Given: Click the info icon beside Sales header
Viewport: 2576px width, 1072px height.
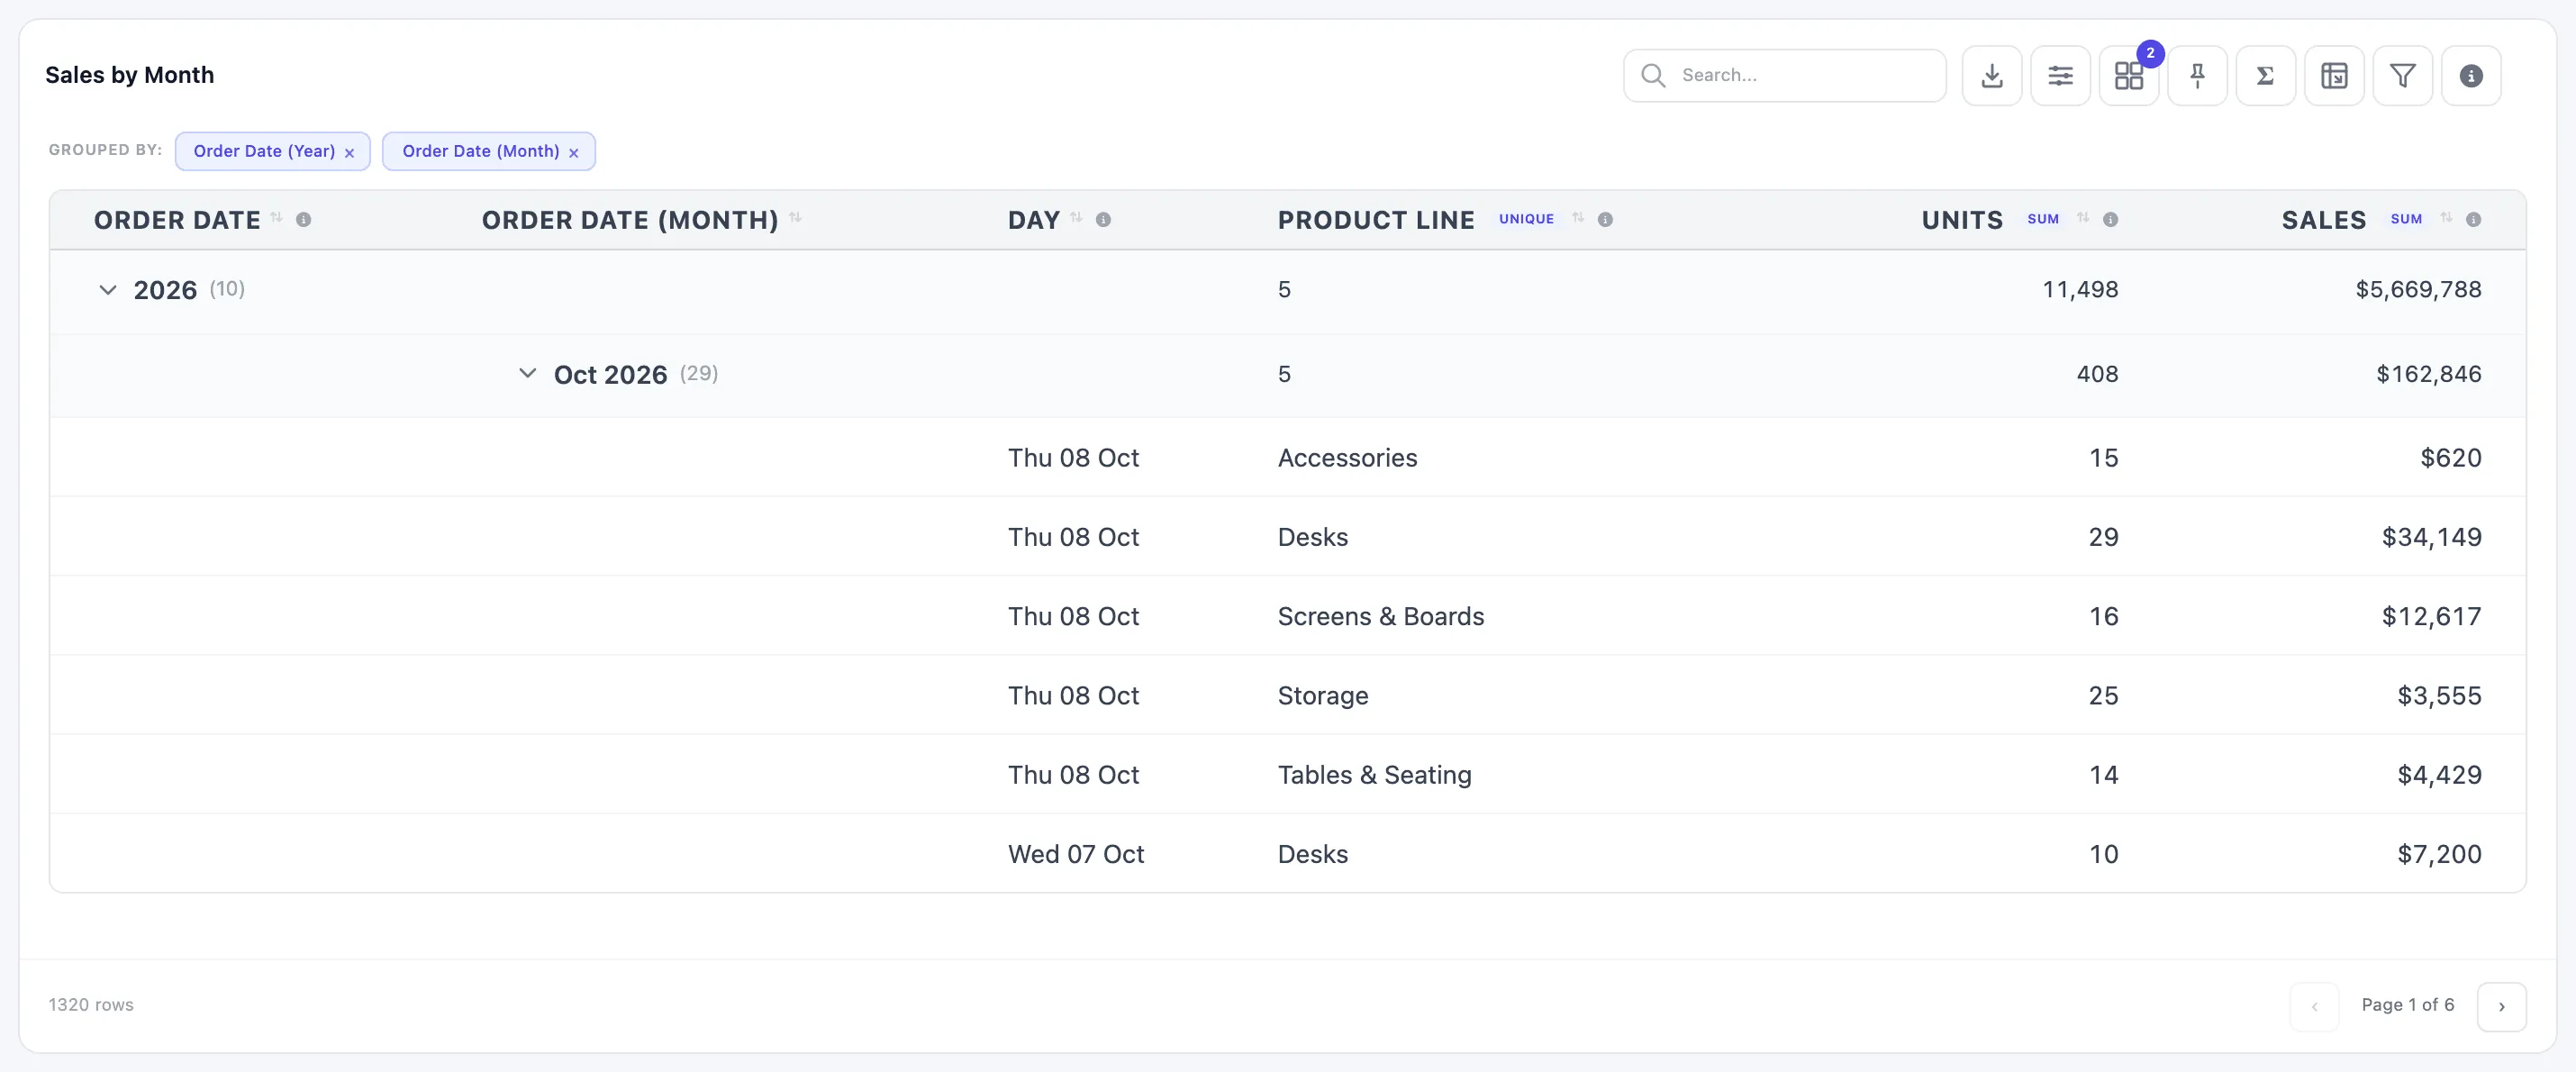Looking at the screenshot, I should pos(2473,220).
